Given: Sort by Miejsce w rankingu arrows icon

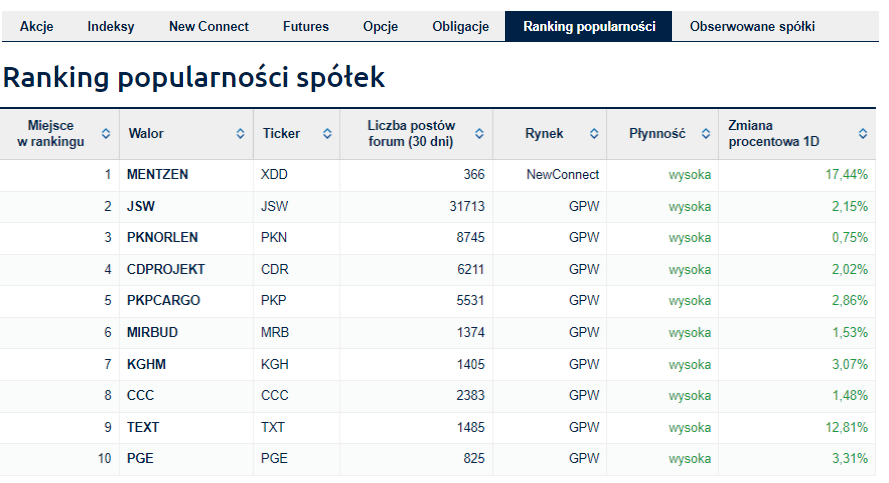Looking at the screenshot, I should (105, 134).
